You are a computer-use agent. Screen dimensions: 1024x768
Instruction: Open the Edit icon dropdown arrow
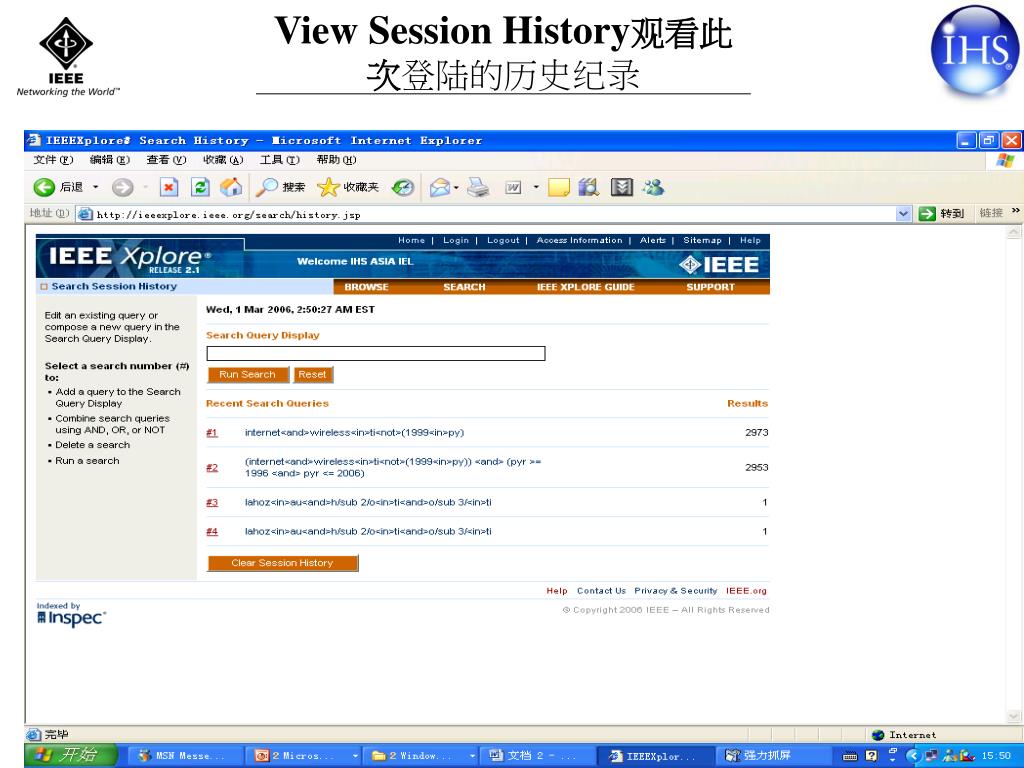click(536, 188)
